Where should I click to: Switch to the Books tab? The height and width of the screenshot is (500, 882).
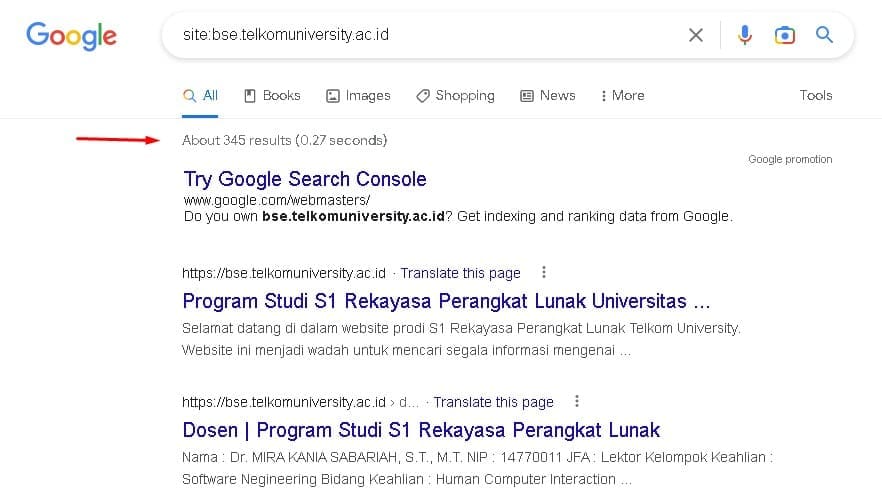[x=272, y=96]
